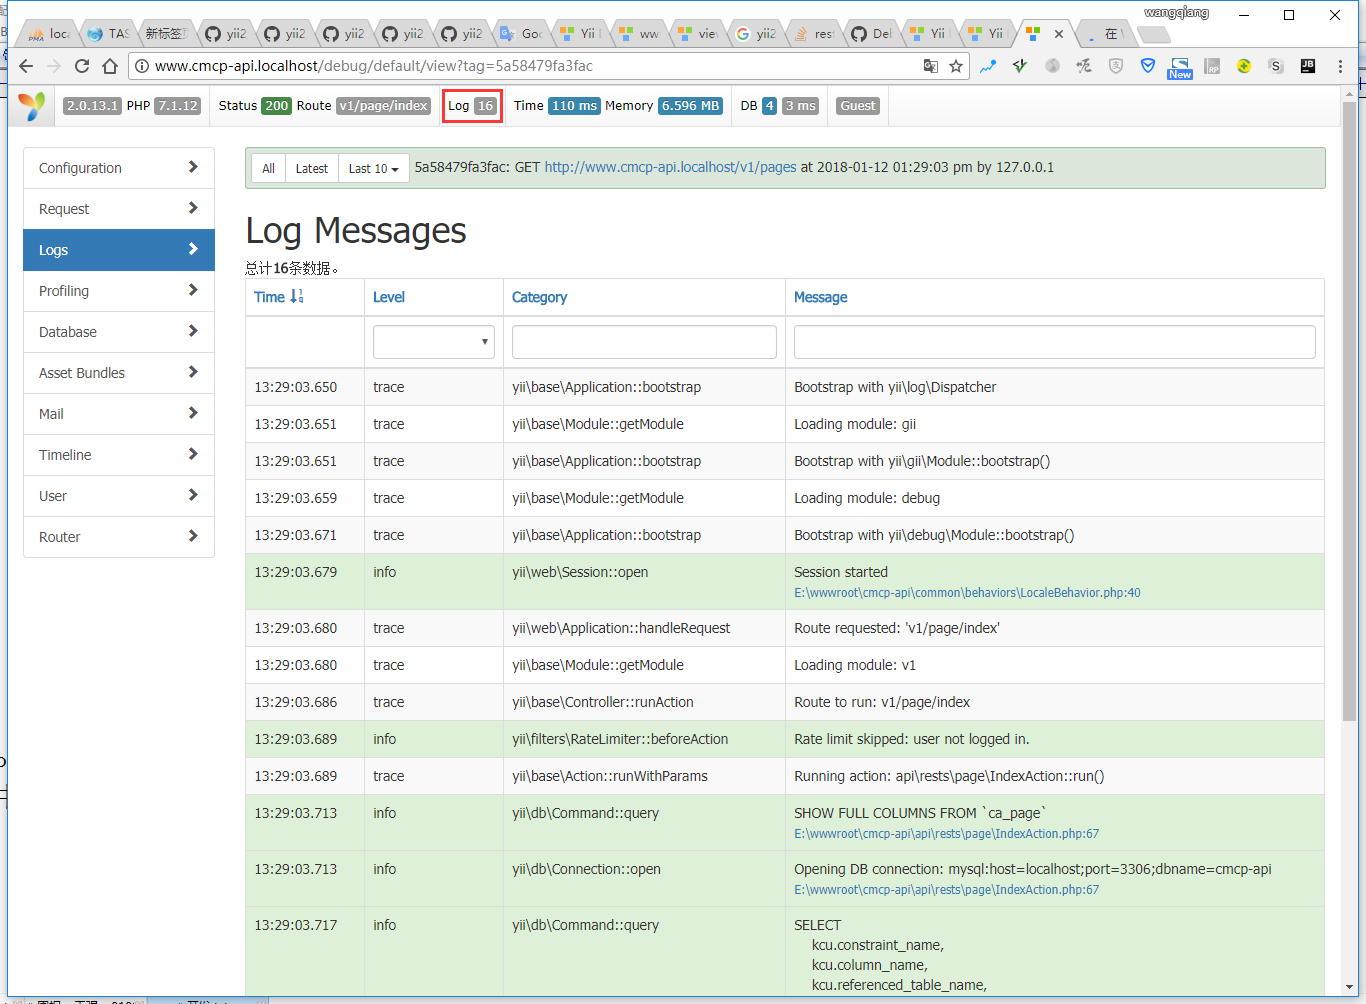Click the Yii logo in debug toolbar

pos(32,106)
